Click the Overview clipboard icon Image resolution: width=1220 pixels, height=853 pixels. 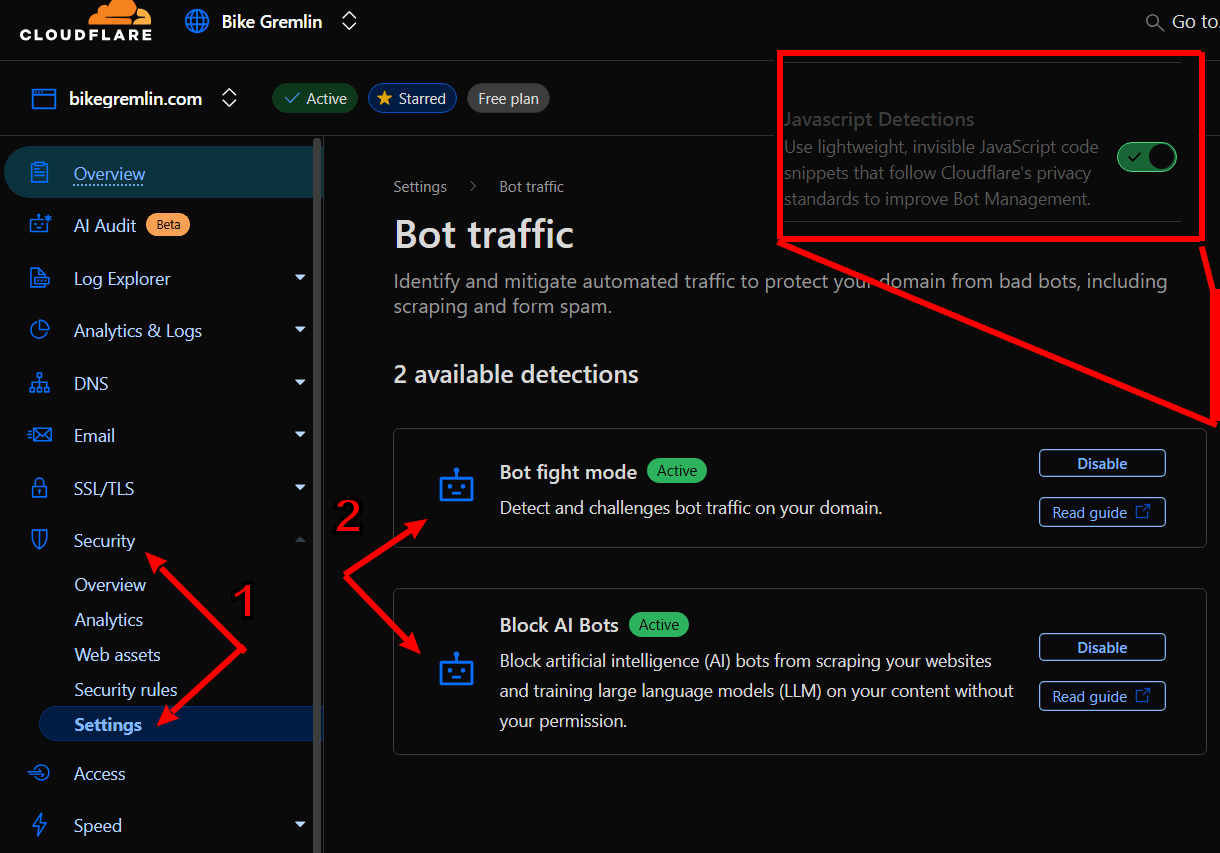coord(39,173)
